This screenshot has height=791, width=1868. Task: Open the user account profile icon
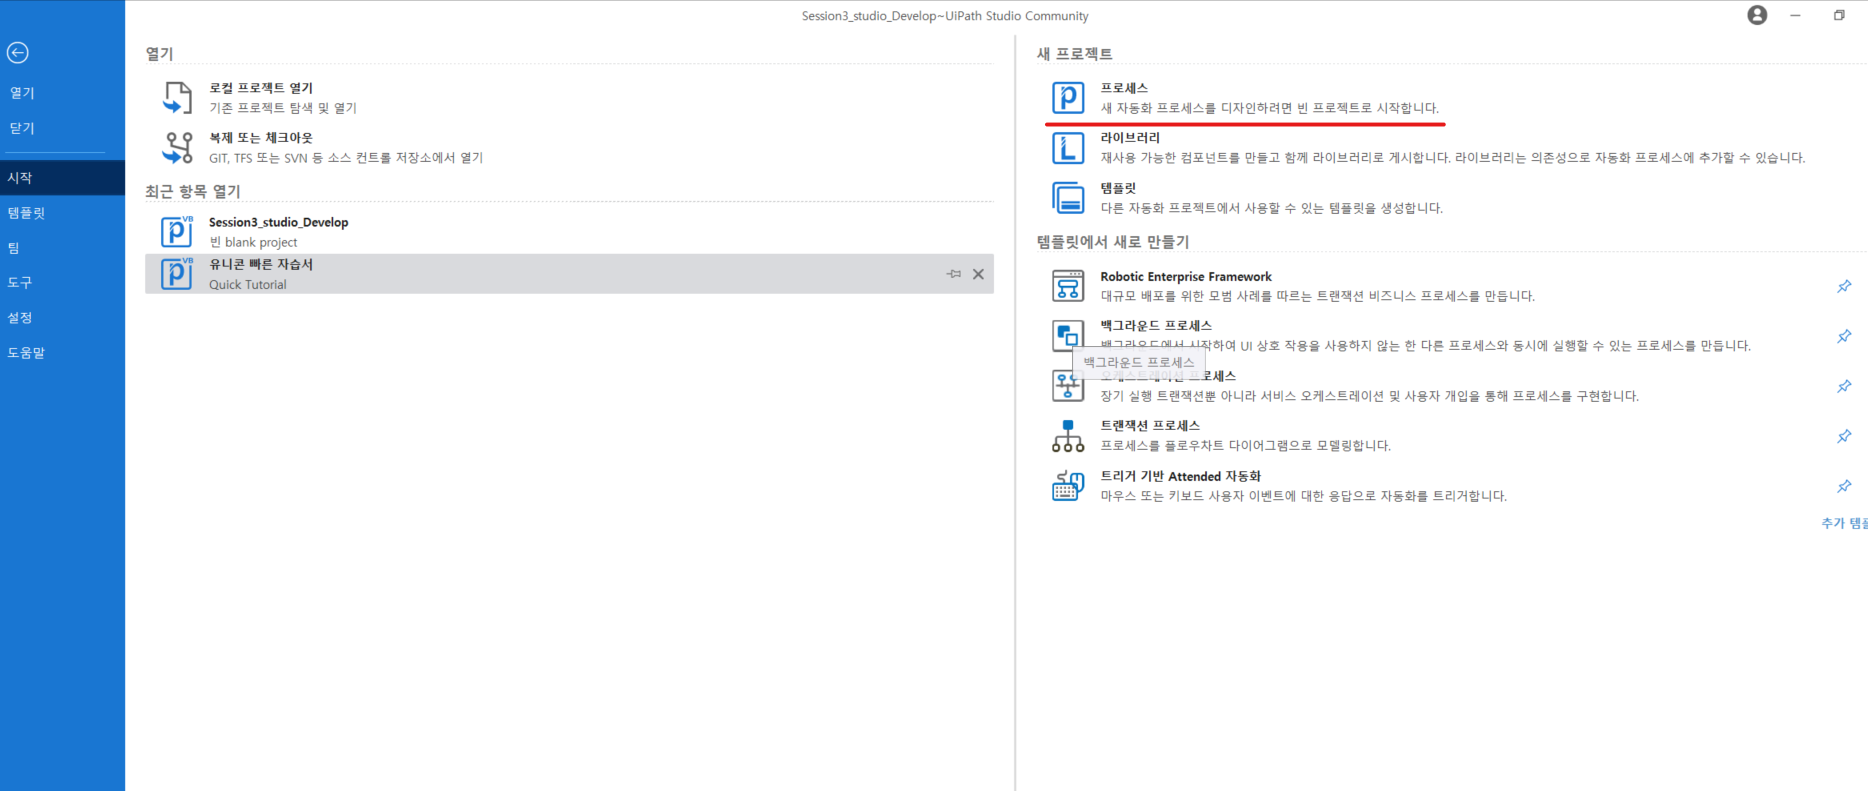tap(1757, 15)
